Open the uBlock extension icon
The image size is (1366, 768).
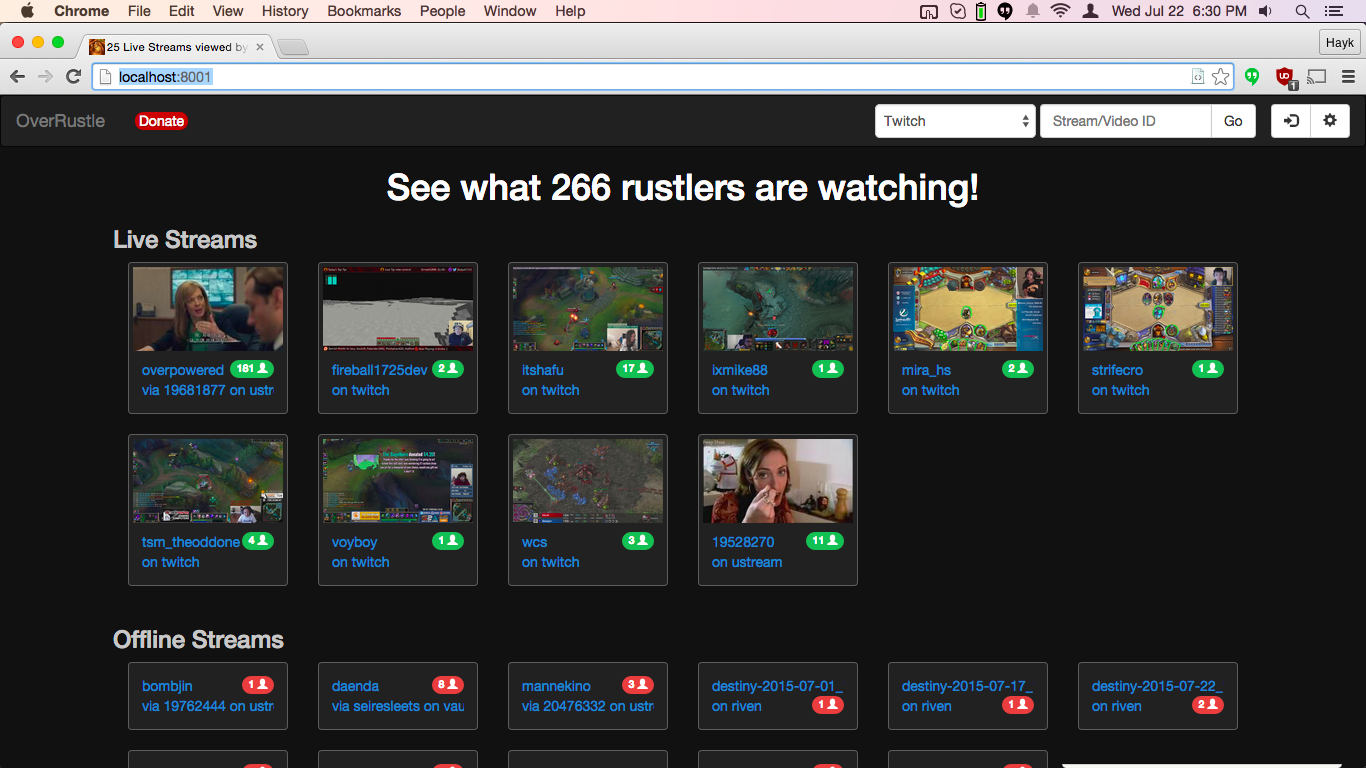click(1285, 77)
